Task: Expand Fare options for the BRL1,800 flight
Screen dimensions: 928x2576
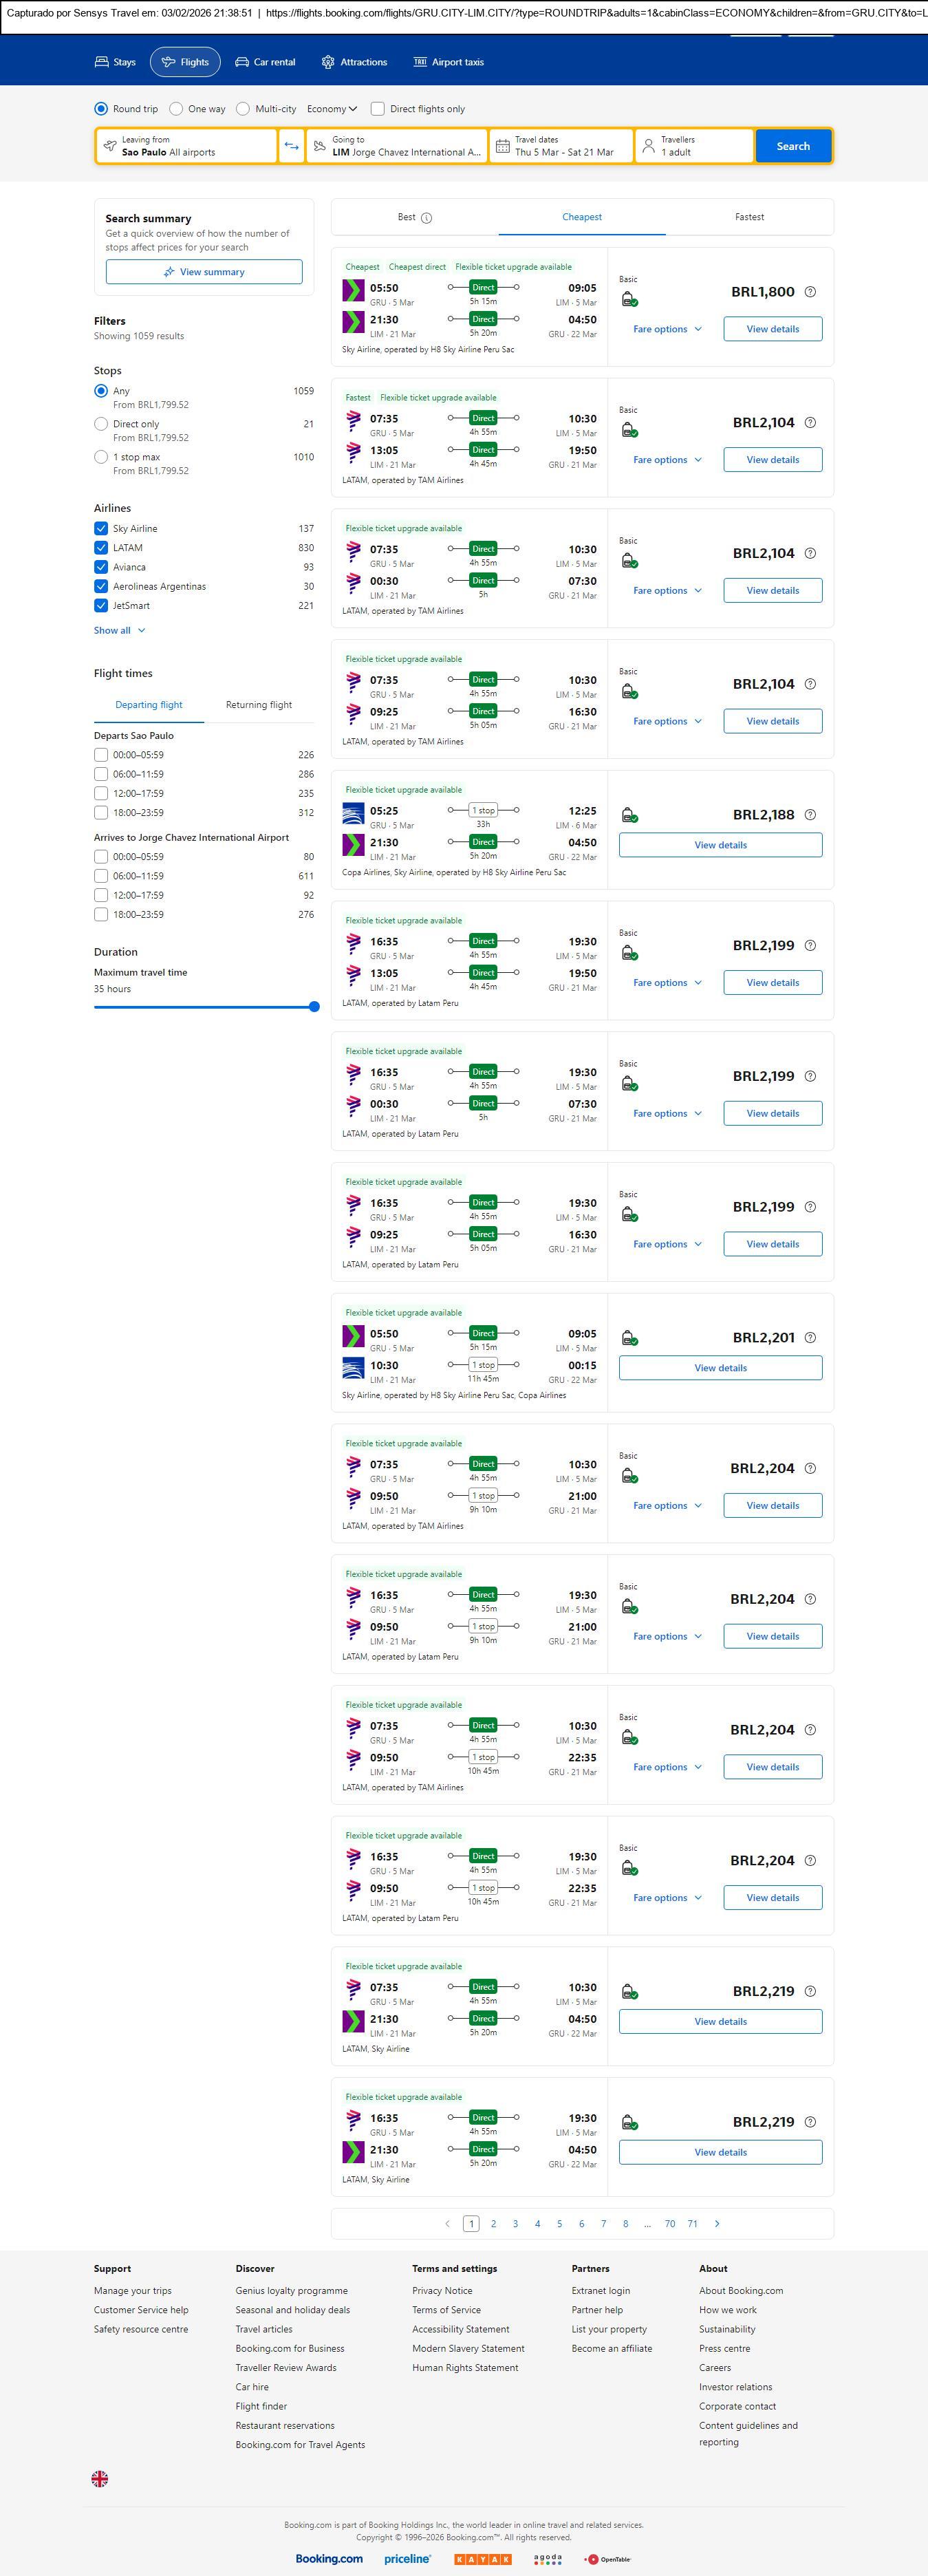Action: pos(667,329)
